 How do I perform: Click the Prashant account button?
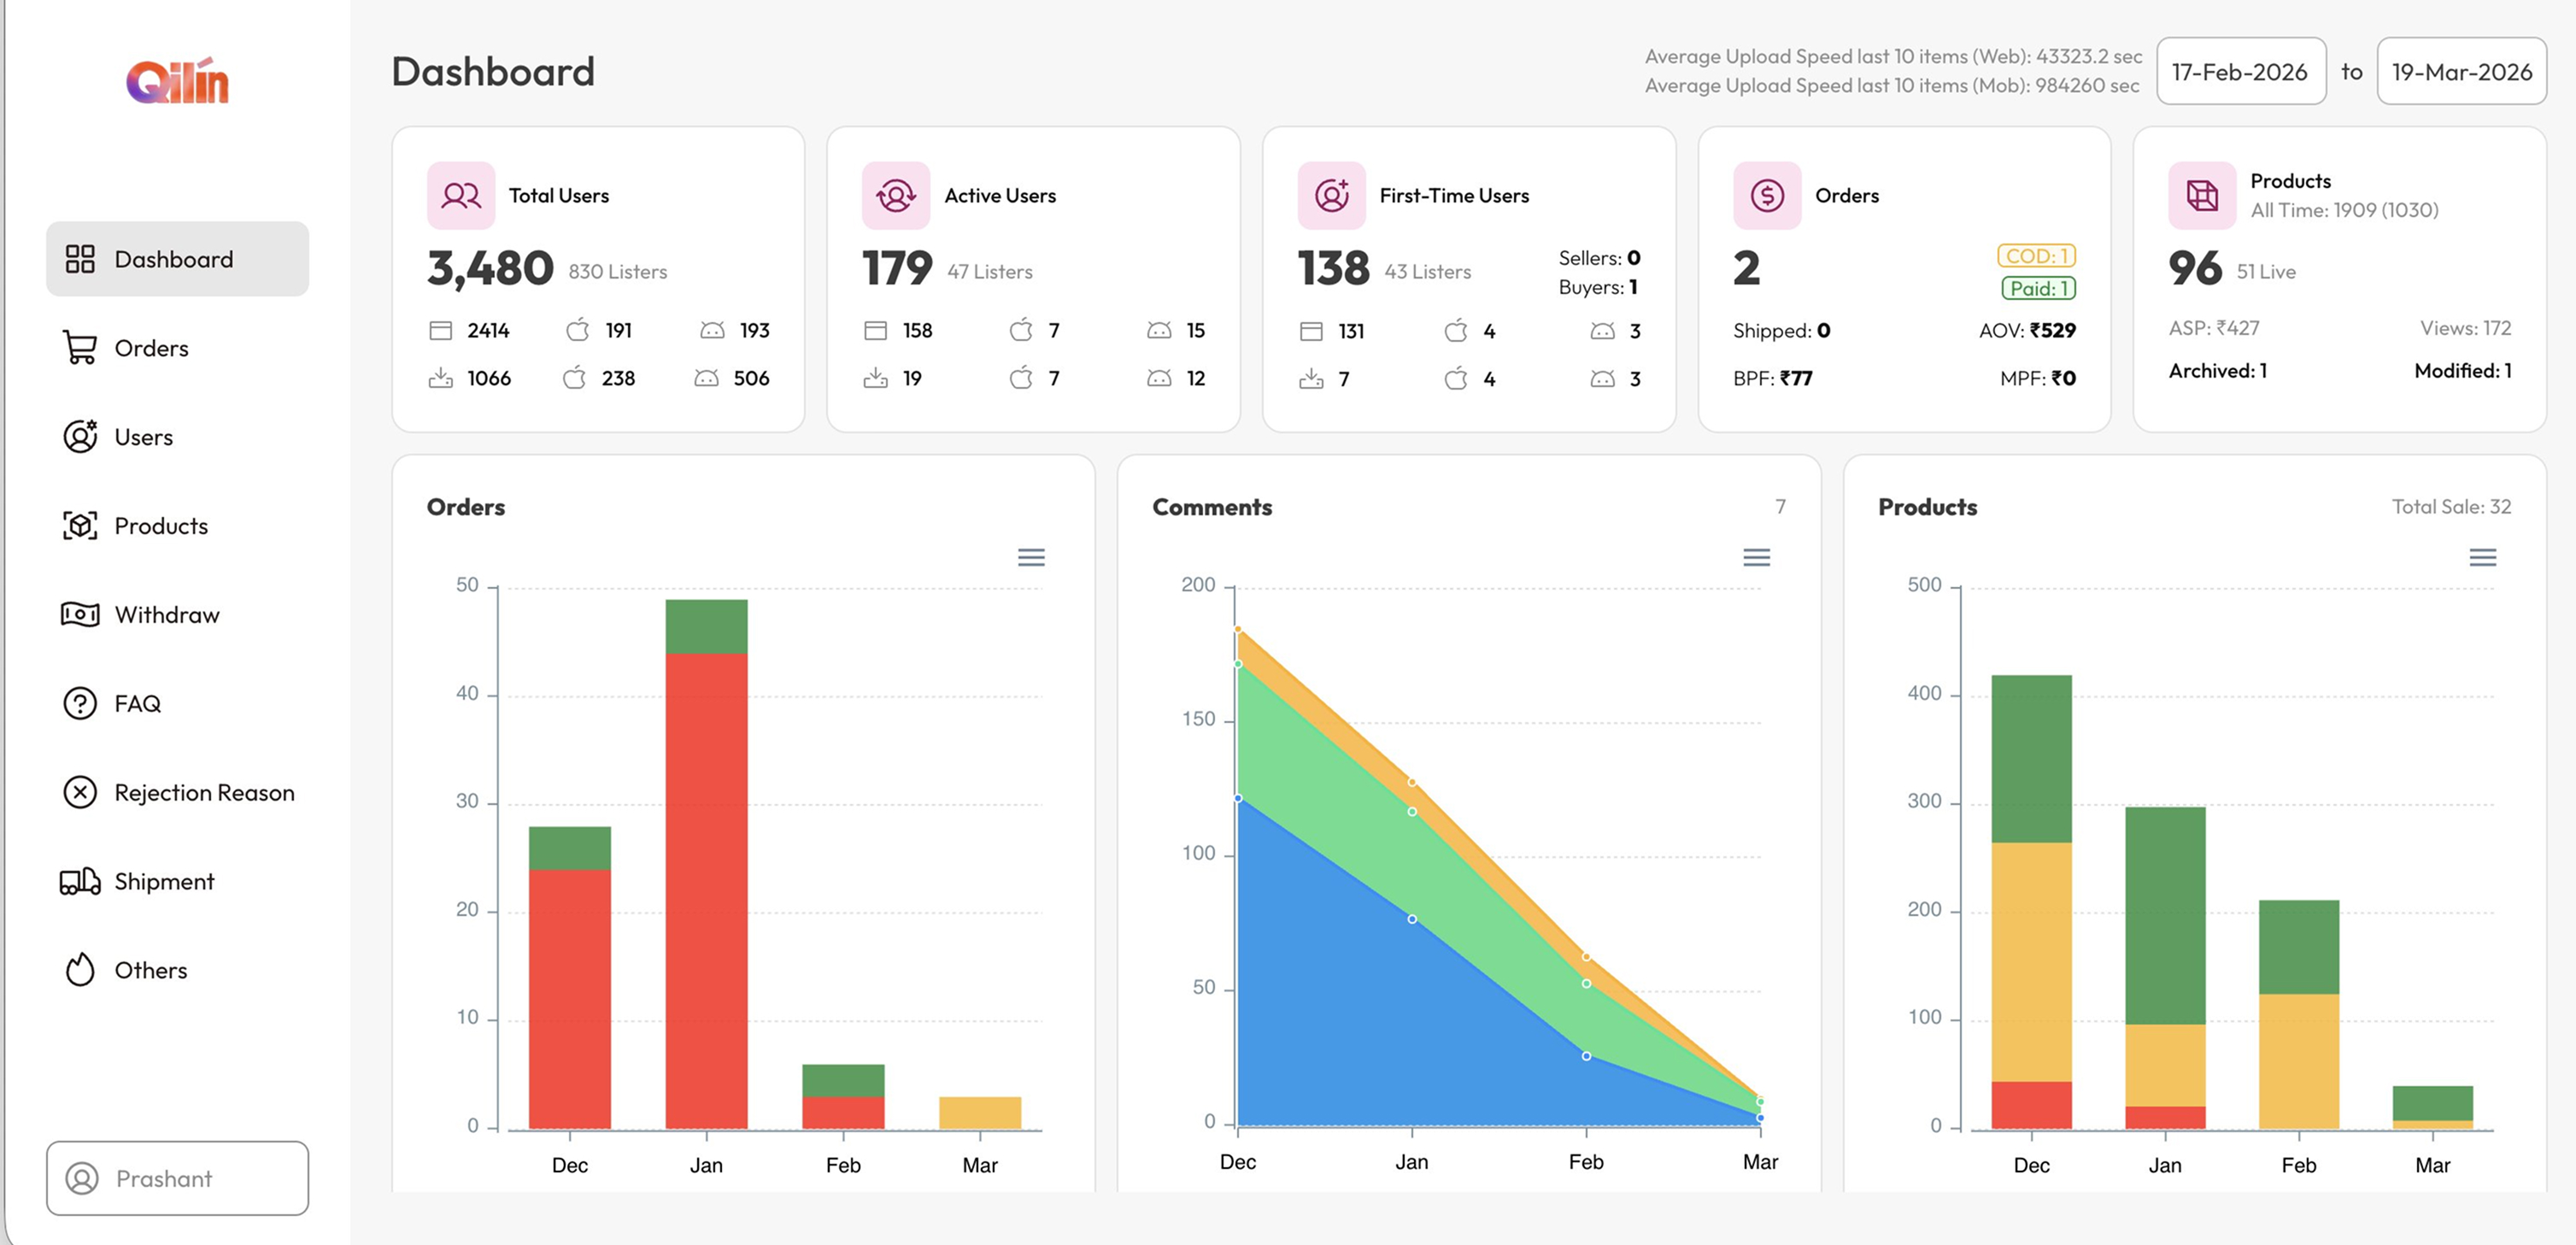point(177,1178)
